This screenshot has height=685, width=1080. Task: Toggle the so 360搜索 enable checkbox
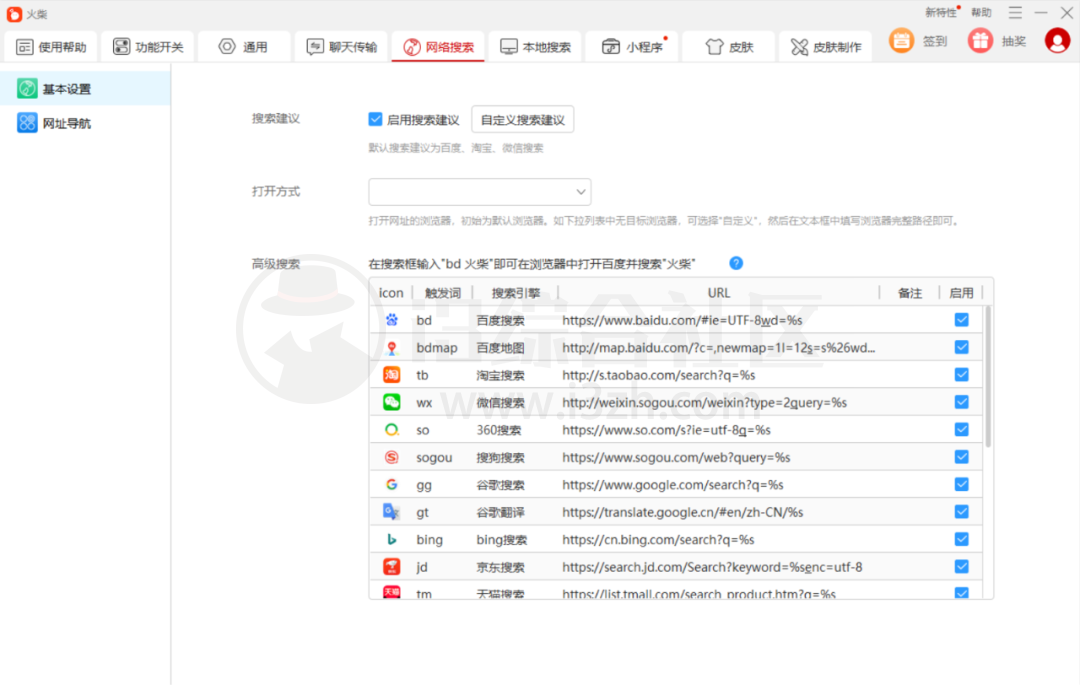(x=962, y=430)
